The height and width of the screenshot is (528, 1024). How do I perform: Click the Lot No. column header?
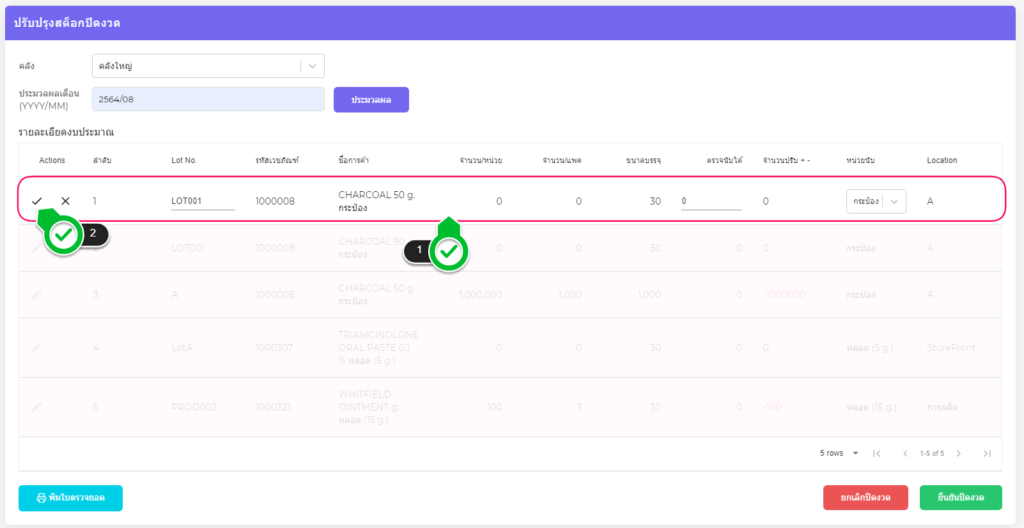[x=184, y=160]
